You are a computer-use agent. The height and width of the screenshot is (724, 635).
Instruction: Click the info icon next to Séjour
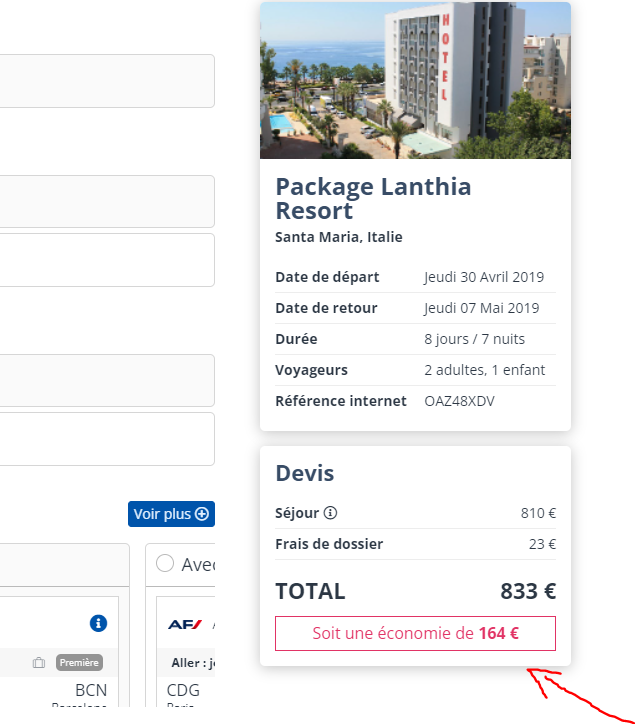(x=331, y=513)
